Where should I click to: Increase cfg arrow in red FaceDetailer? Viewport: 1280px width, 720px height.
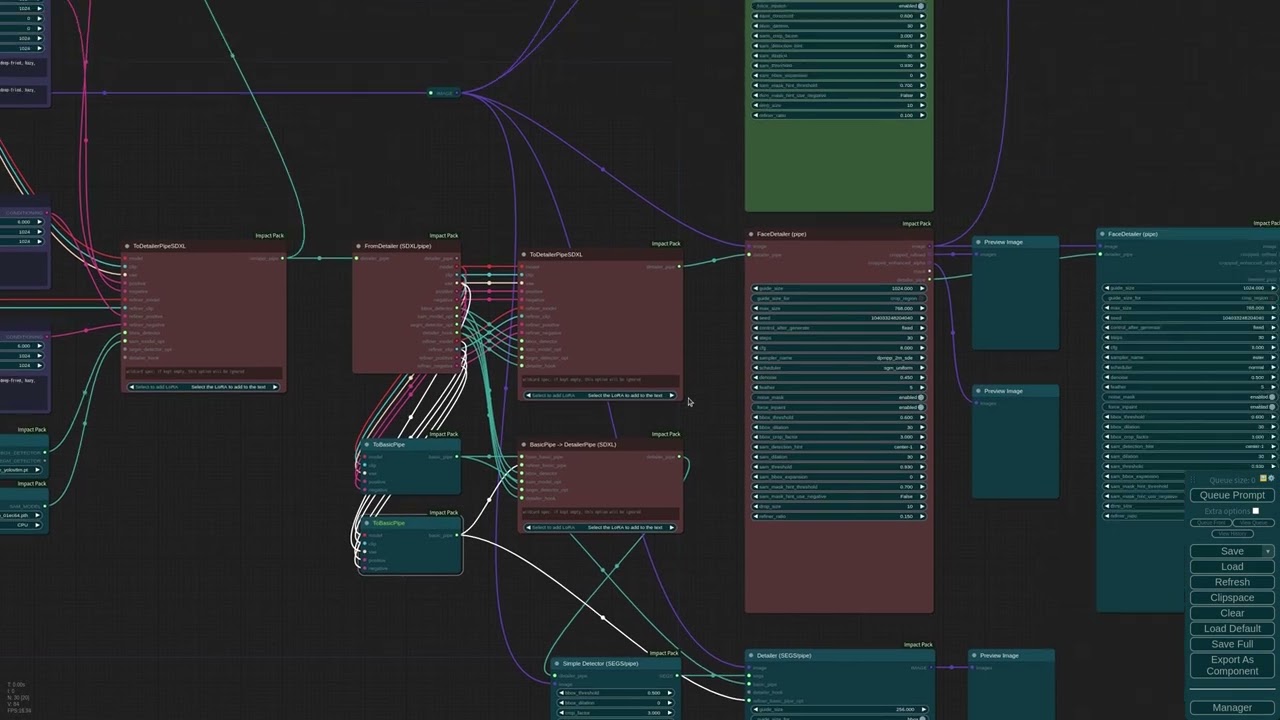921,348
